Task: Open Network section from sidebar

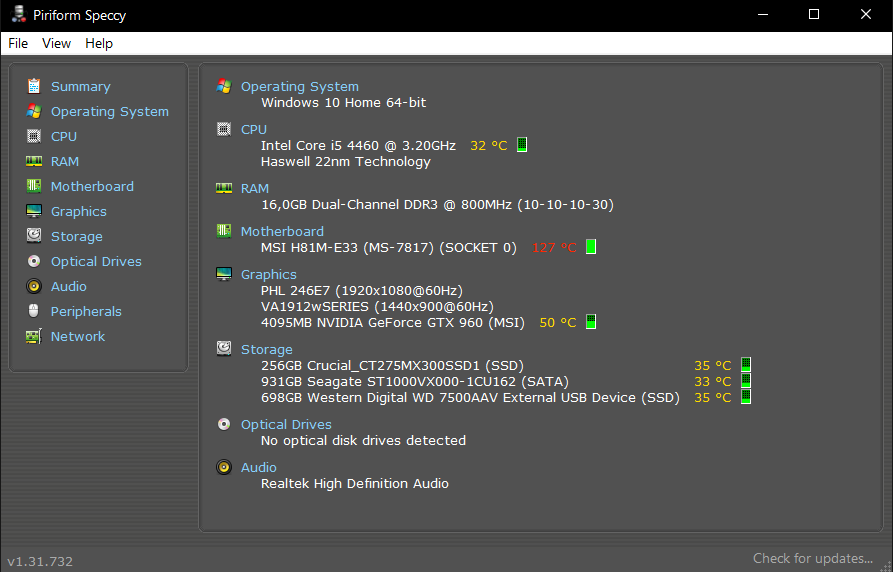Action: click(x=78, y=337)
